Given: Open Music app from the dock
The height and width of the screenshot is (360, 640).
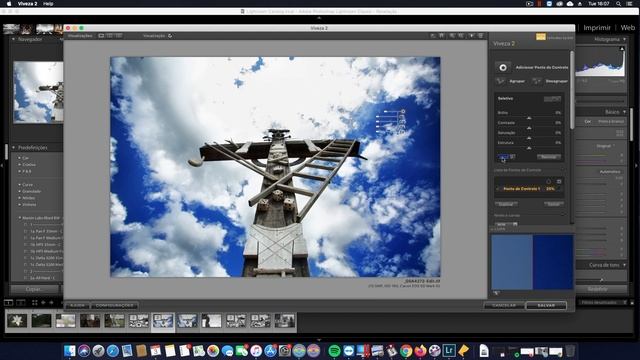Looking at the screenshot, I should pyautogui.click(x=256, y=351).
